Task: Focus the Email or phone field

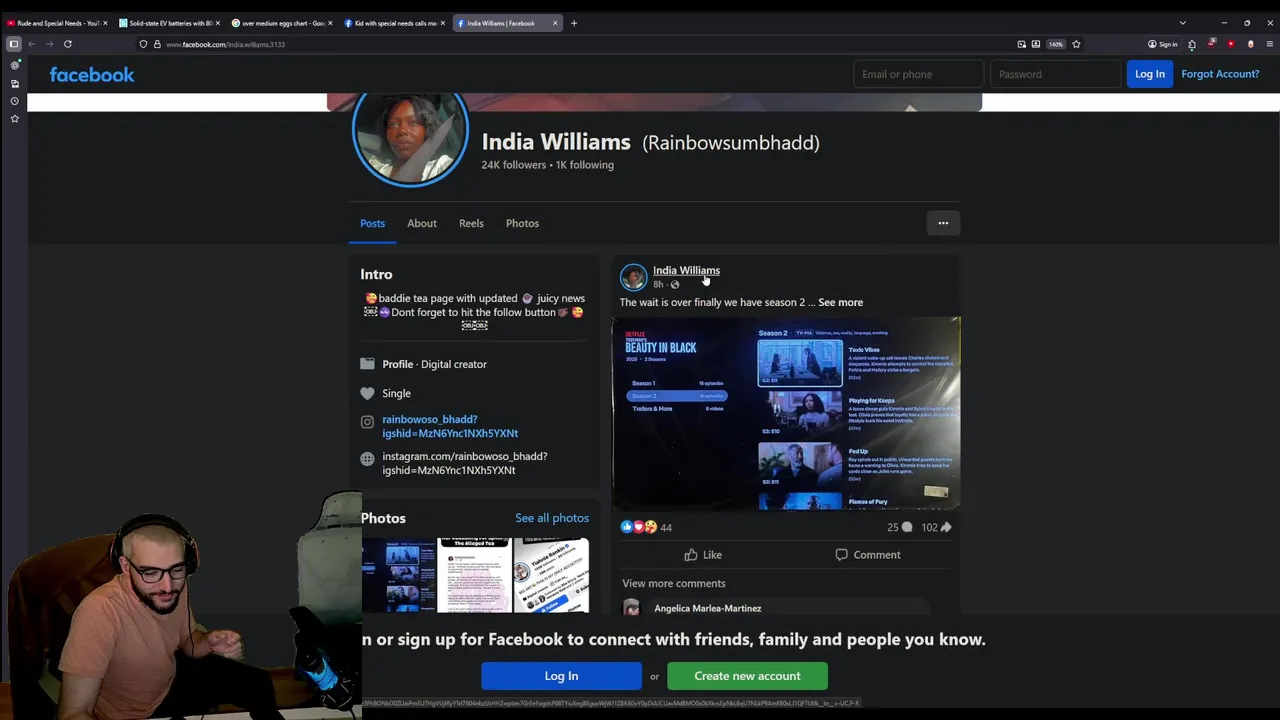Action: pos(918,74)
